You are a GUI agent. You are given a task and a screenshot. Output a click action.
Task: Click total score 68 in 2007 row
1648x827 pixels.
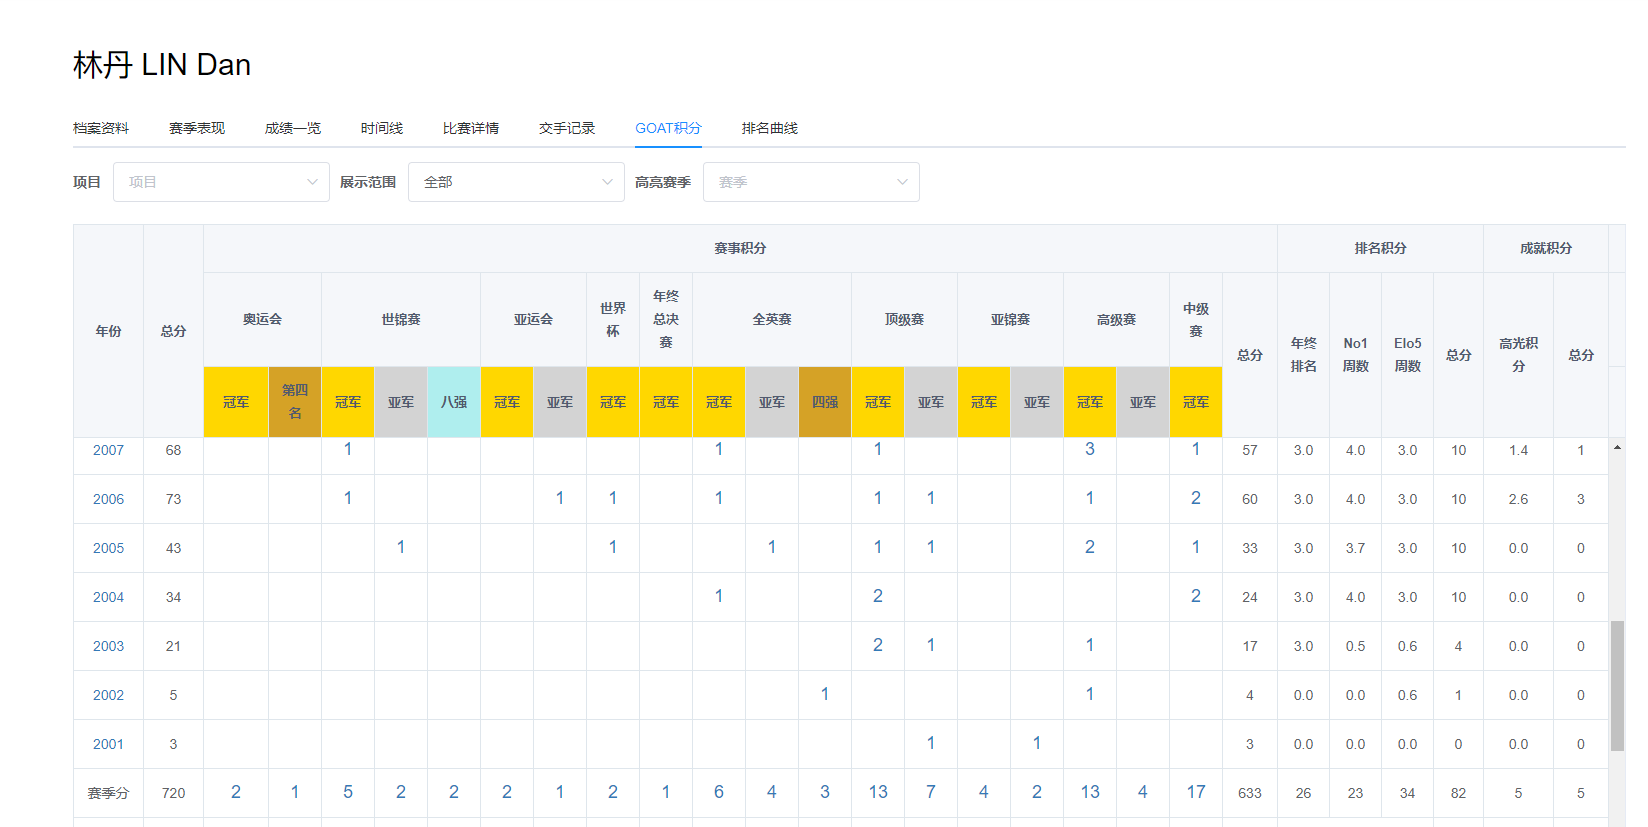173,450
